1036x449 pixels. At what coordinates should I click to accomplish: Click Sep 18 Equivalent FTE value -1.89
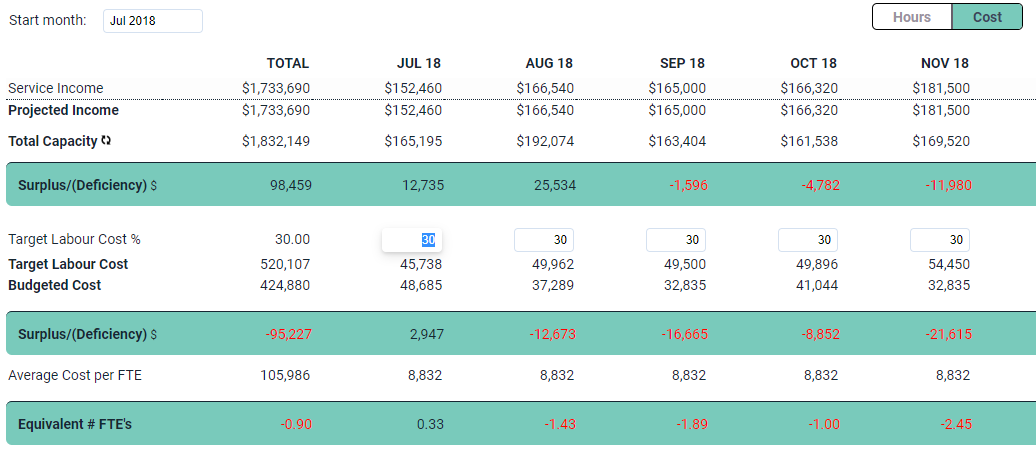(x=692, y=424)
